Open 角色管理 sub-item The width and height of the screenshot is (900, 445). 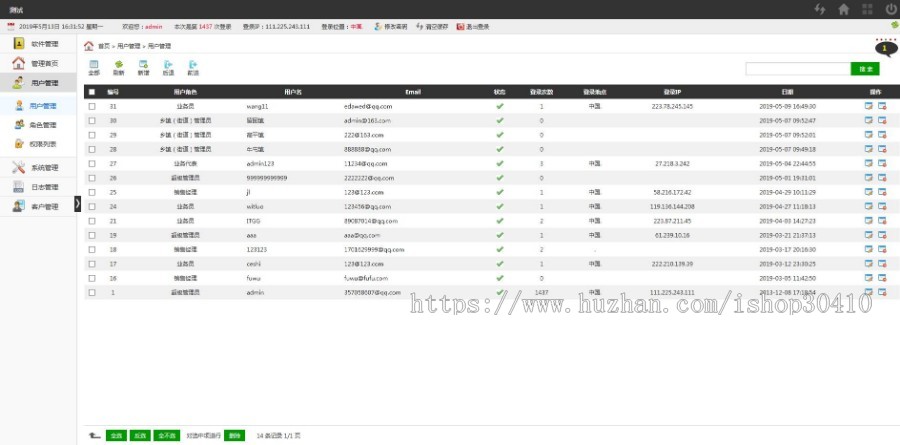[x=38, y=125]
